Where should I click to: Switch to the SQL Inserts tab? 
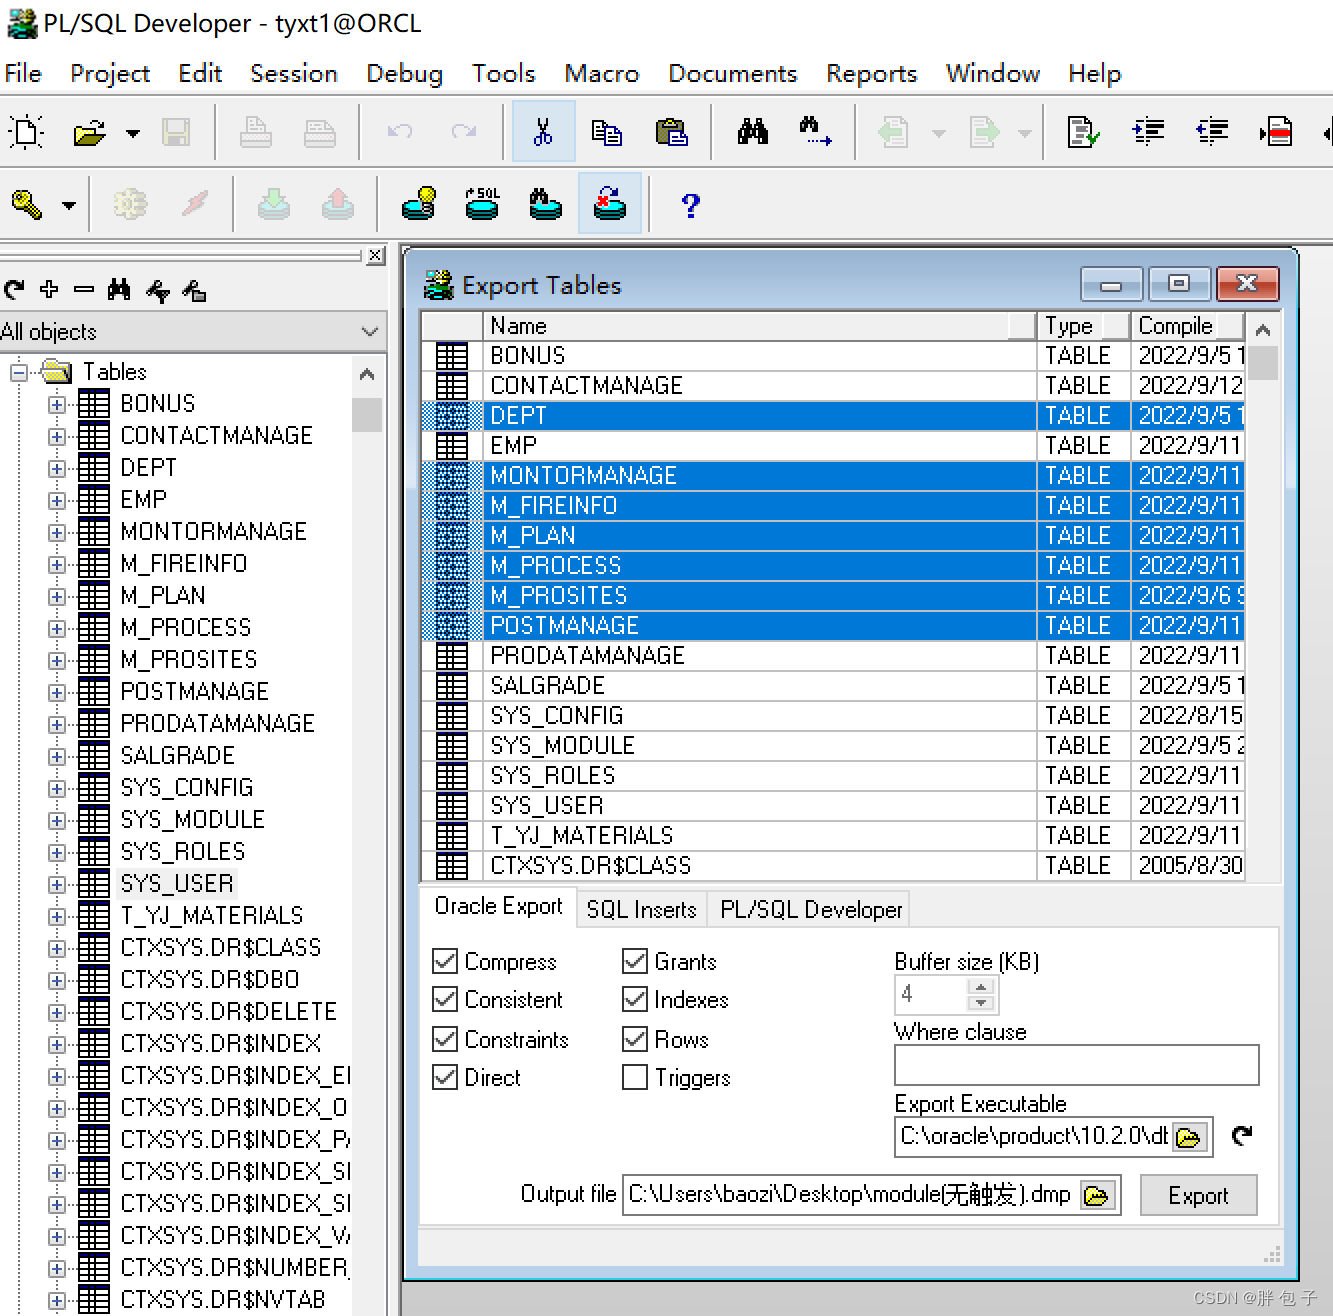click(x=641, y=909)
